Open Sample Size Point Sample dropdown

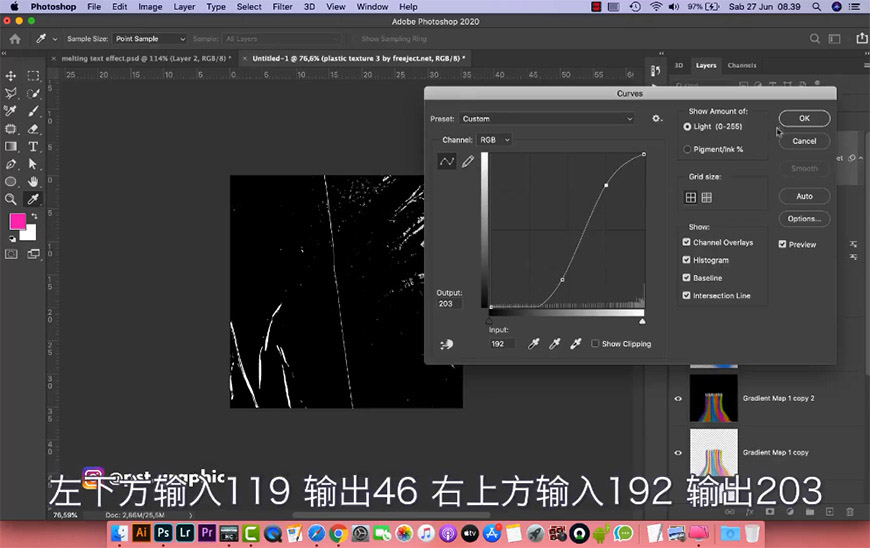150,39
